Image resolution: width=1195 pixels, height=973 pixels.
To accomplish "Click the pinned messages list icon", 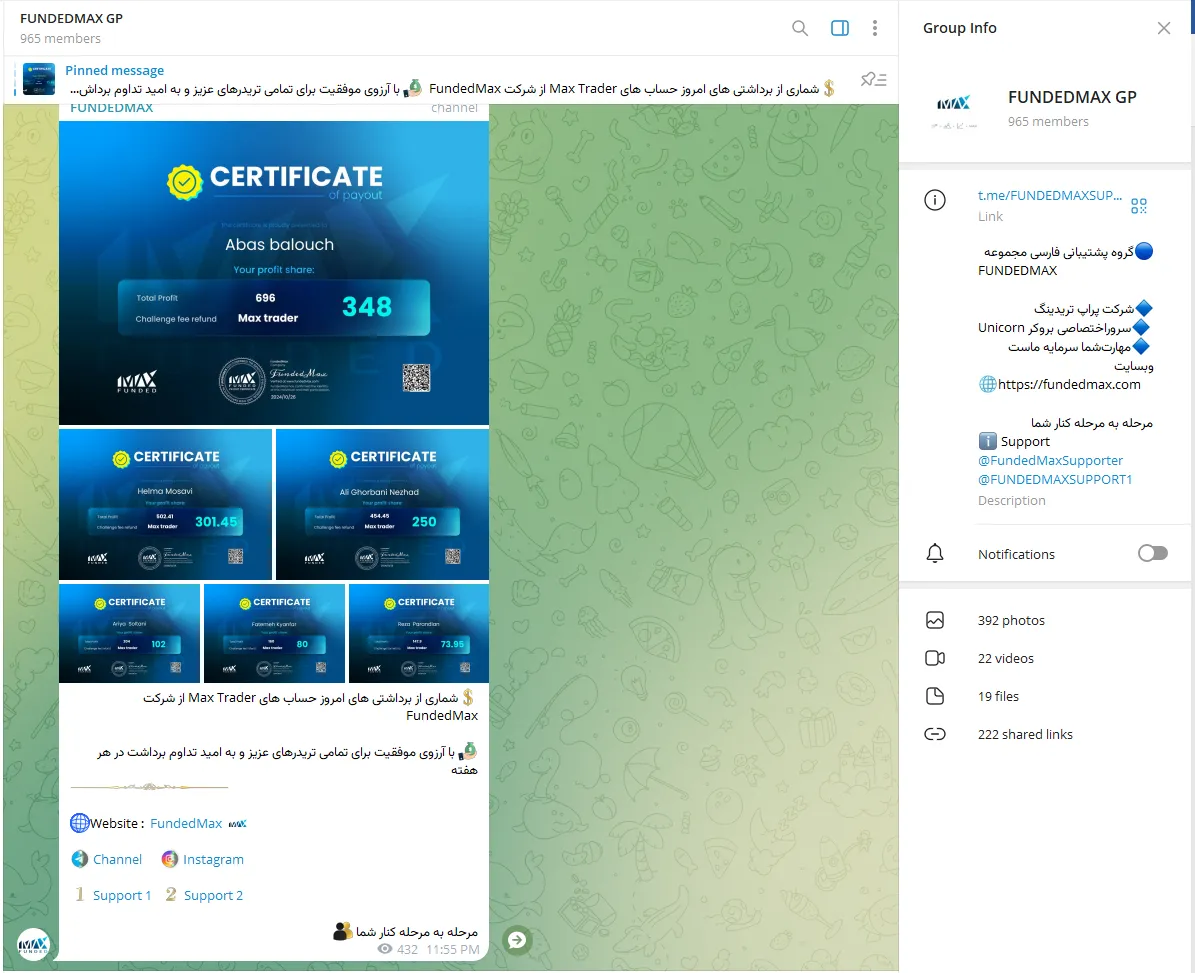I will (873, 79).
